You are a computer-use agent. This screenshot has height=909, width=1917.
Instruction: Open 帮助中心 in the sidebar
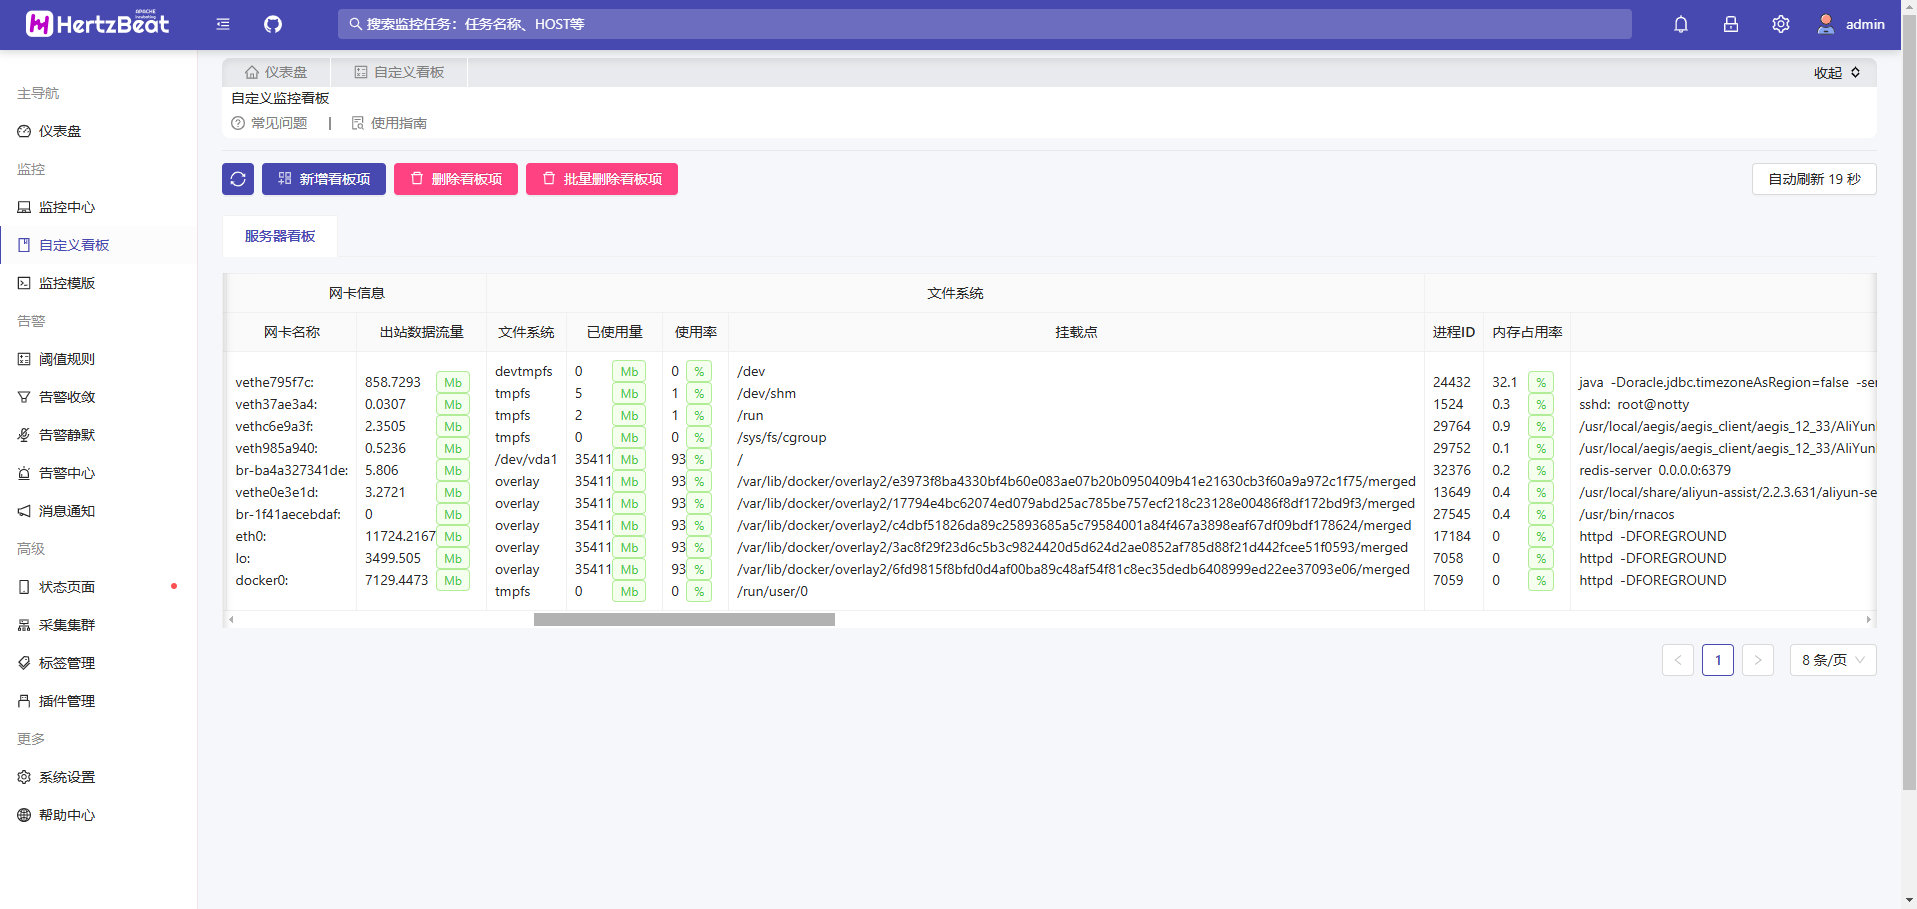click(98, 815)
